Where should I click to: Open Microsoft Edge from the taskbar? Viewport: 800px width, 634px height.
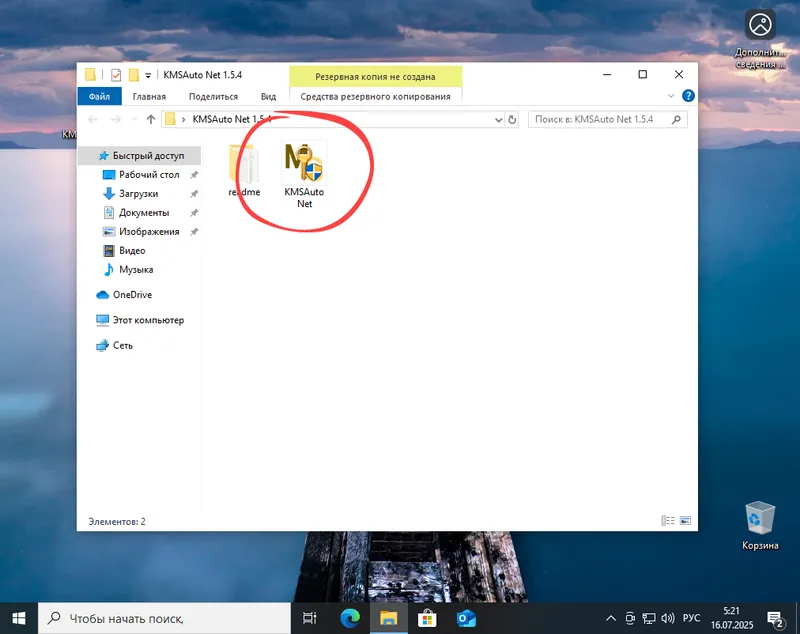349,617
